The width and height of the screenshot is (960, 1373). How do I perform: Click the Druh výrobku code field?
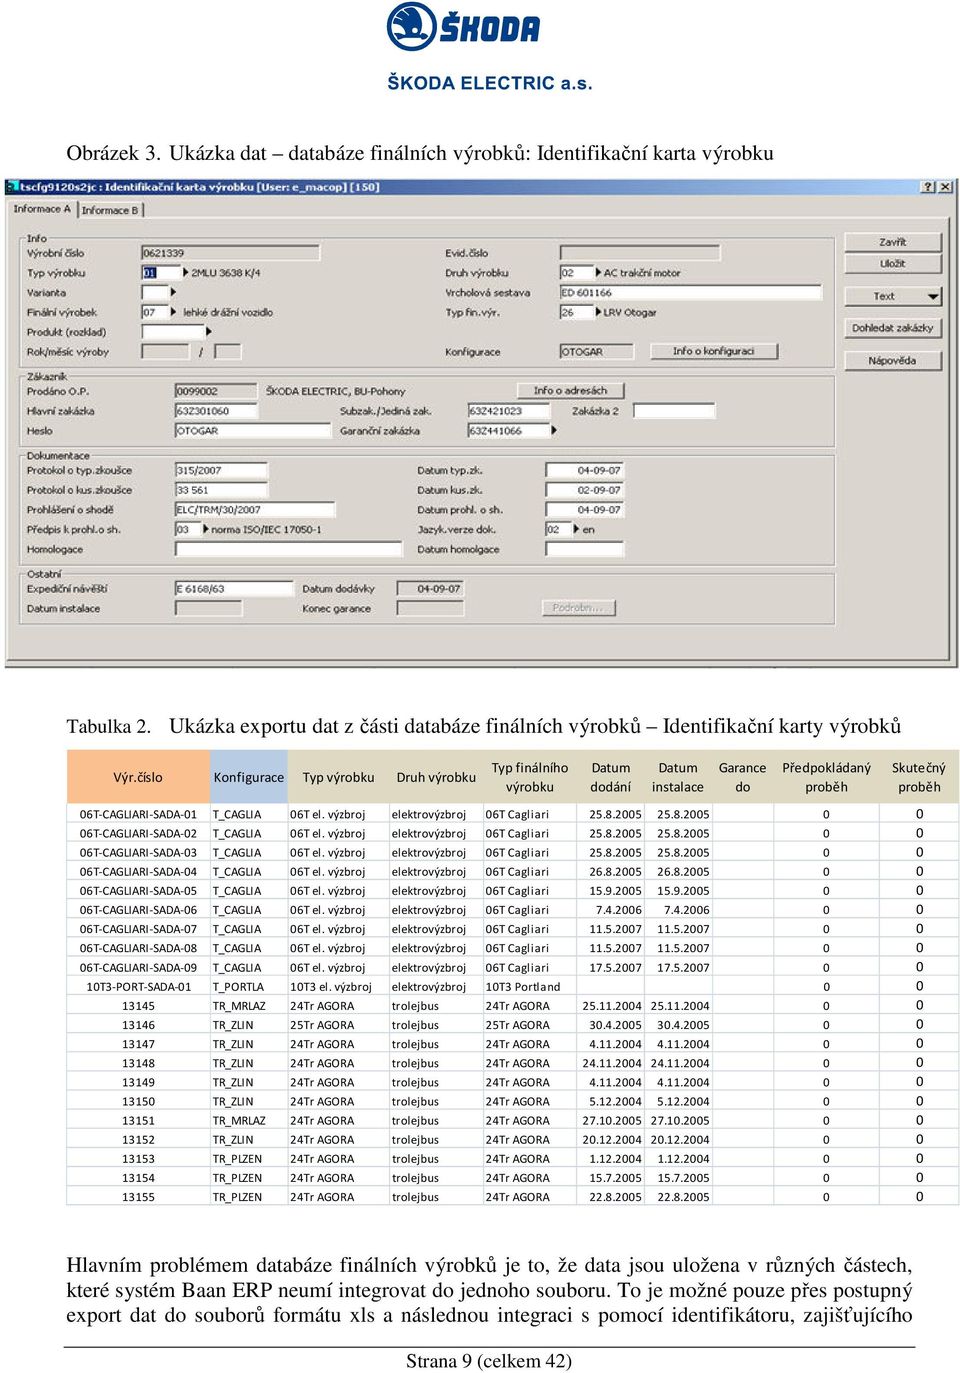coord(576,273)
